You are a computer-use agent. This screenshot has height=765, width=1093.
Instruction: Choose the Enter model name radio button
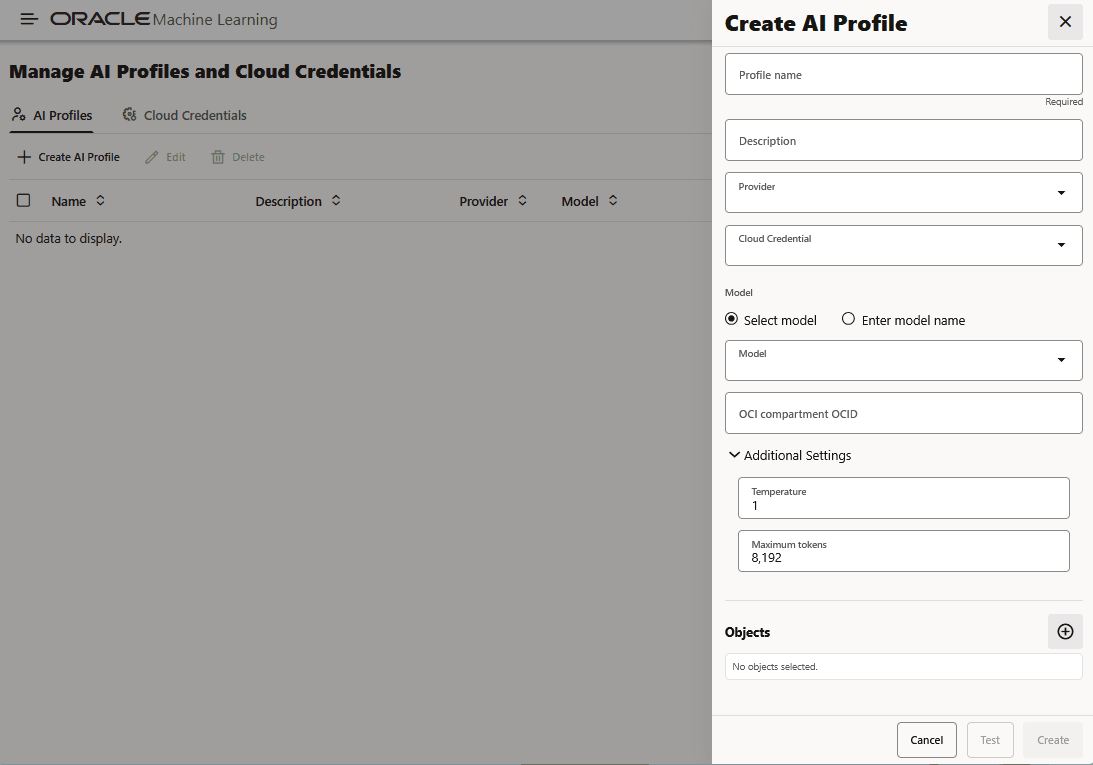click(848, 319)
